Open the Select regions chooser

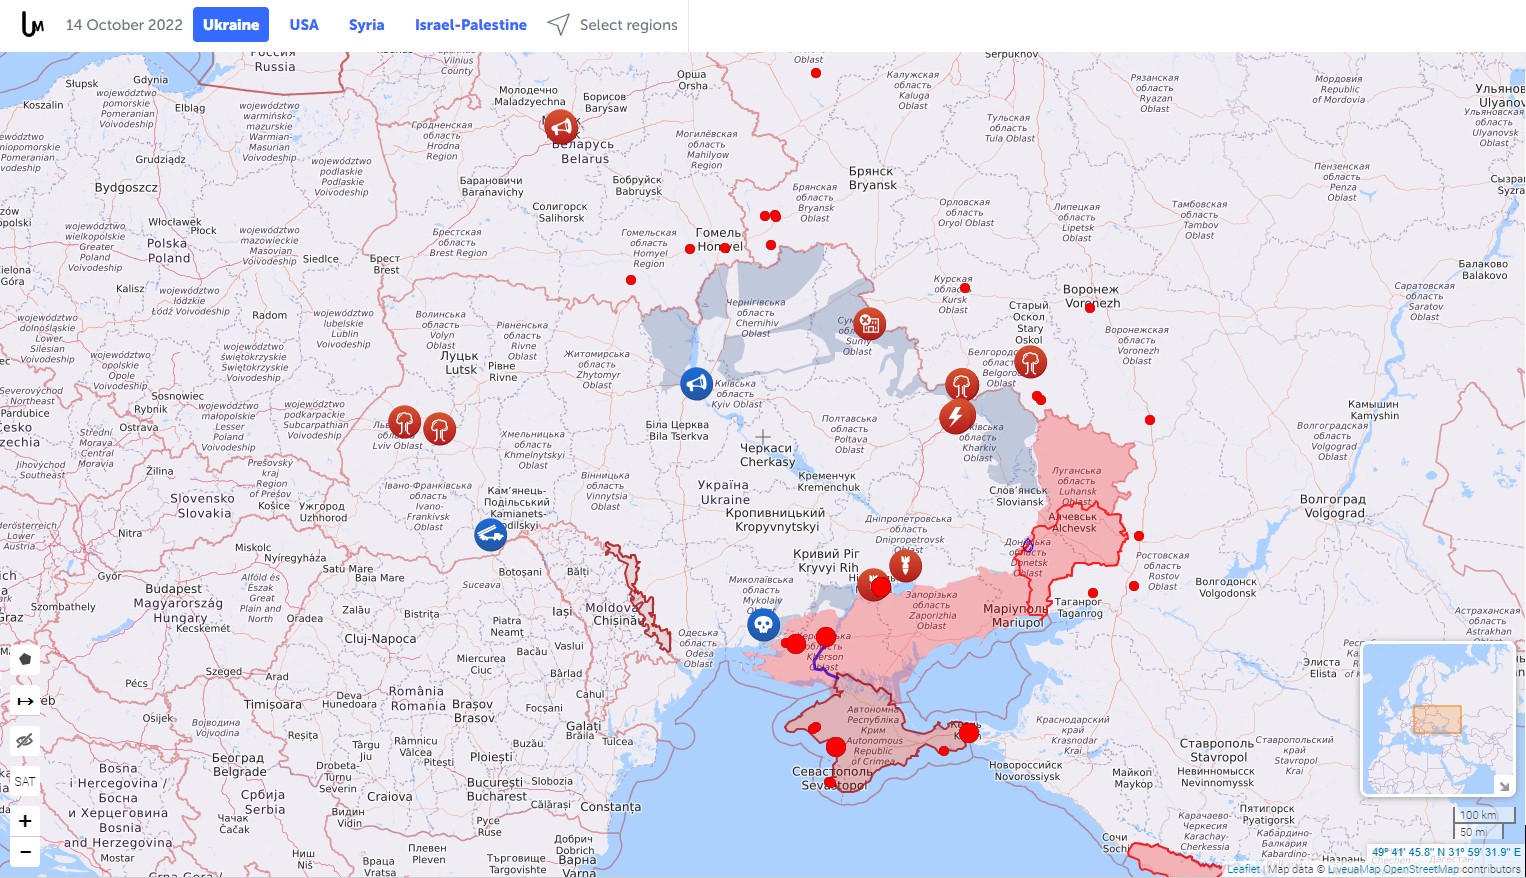613,25
